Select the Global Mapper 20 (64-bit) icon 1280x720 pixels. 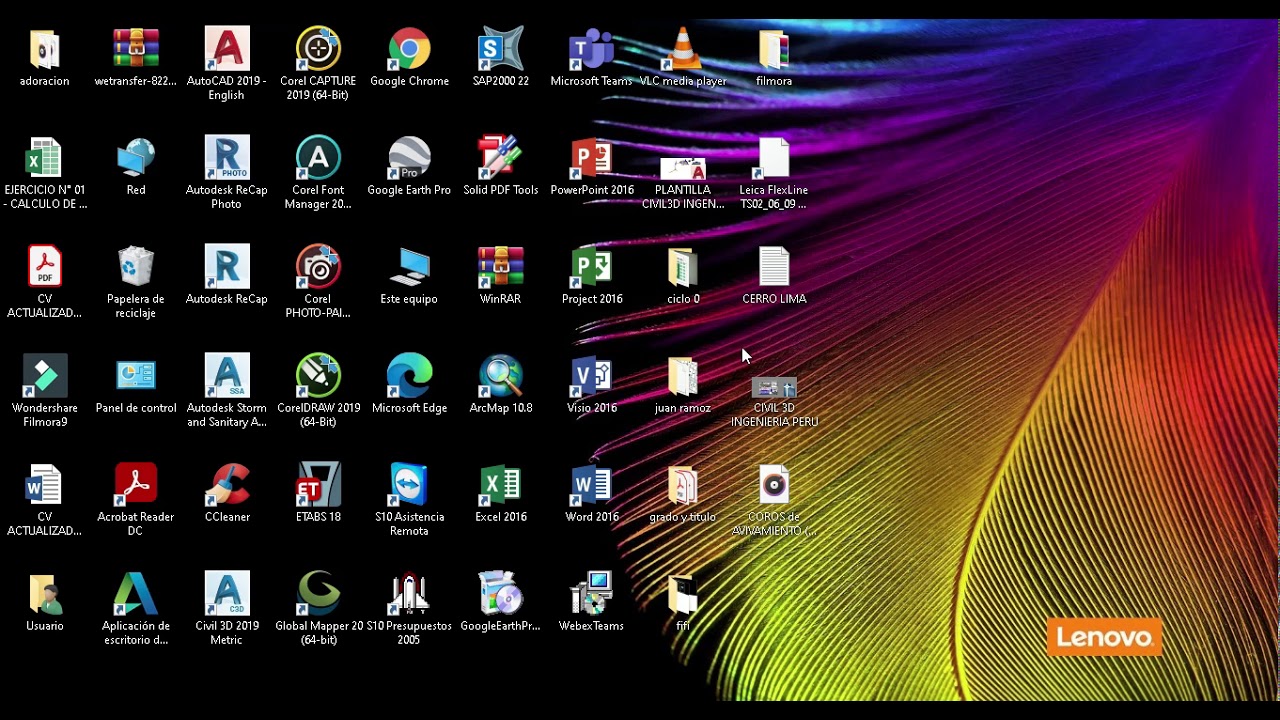point(318,594)
